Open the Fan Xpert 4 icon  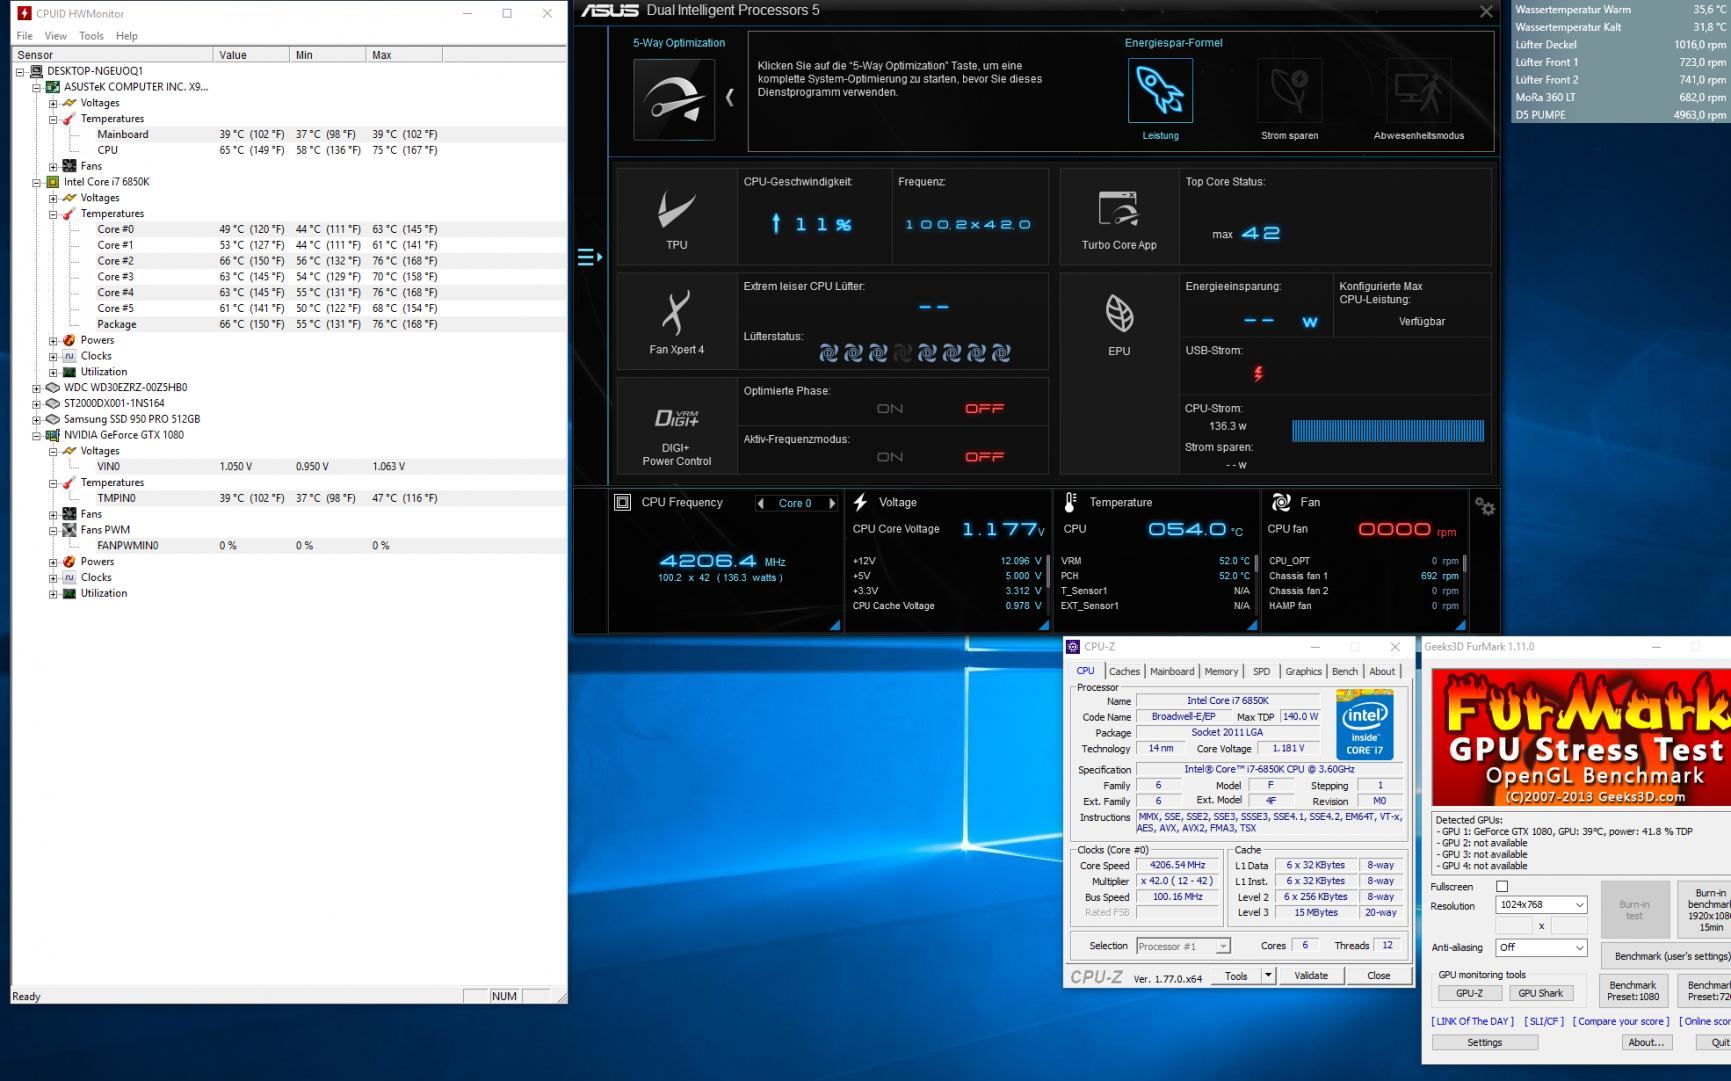pos(676,313)
